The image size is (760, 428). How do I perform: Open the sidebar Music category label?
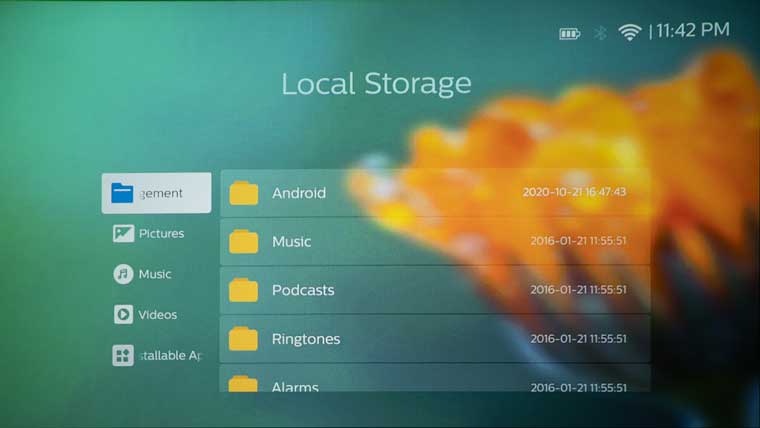click(x=155, y=274)
